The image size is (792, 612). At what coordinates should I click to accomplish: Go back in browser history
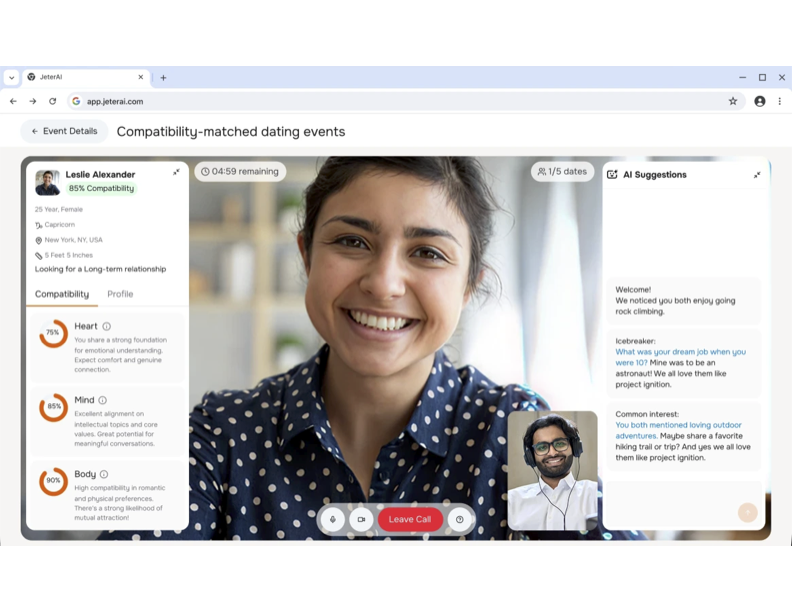pos(13,101)
